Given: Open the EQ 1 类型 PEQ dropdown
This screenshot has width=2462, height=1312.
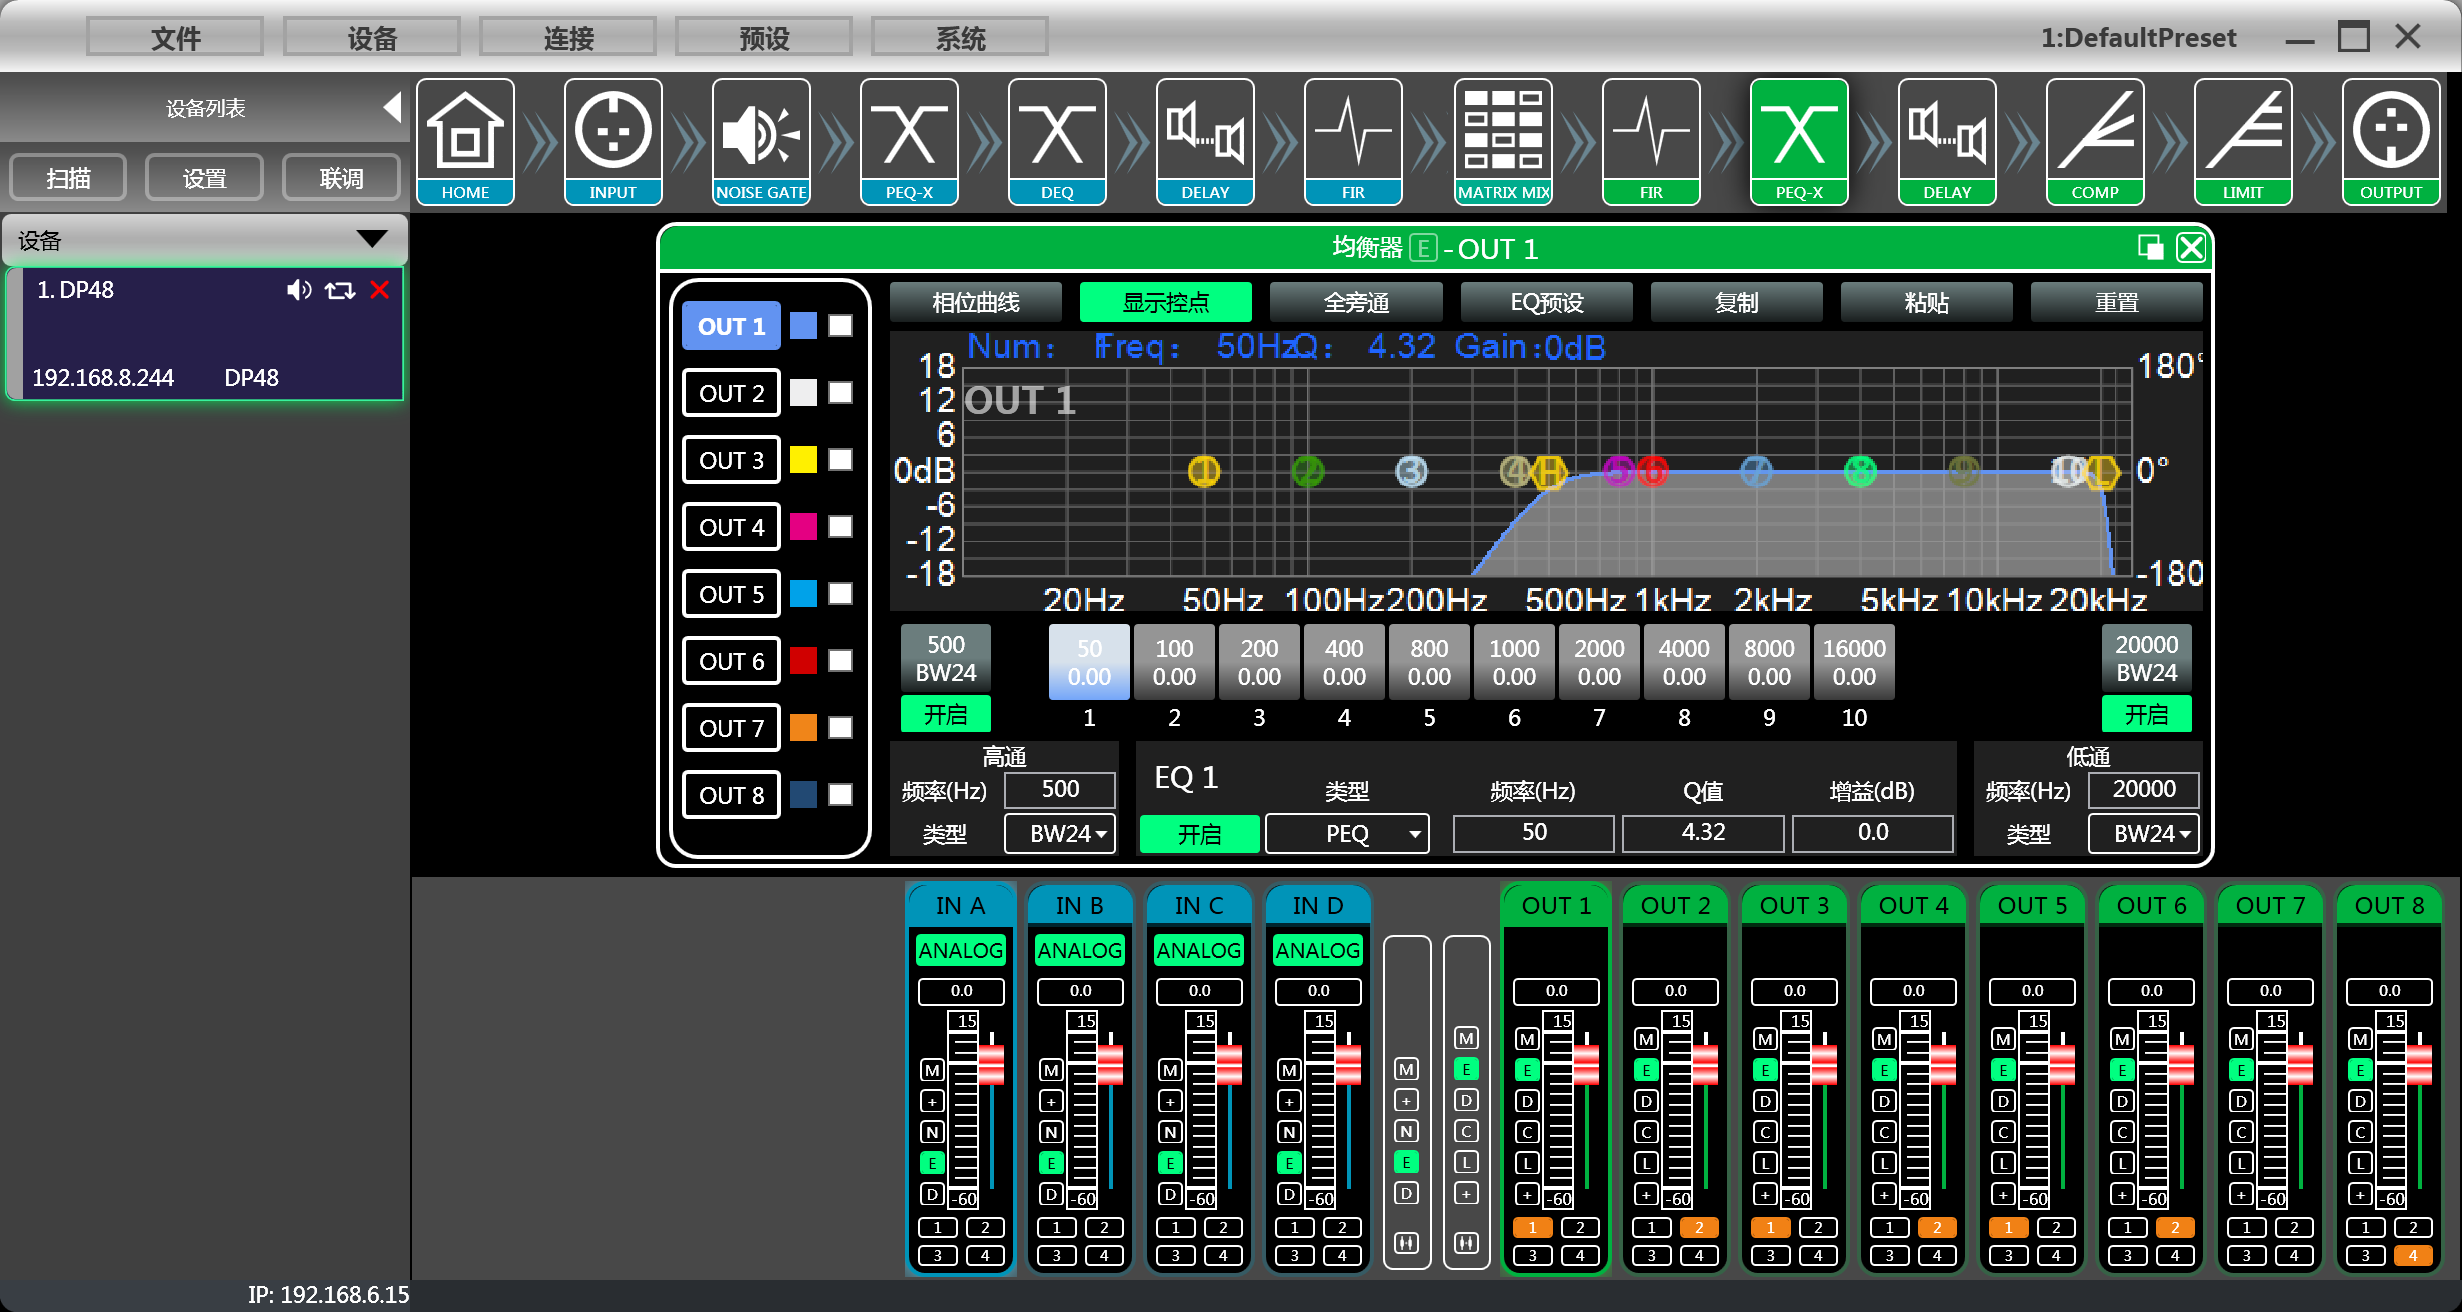Looking at the screenshot, I should point(1347,833).
